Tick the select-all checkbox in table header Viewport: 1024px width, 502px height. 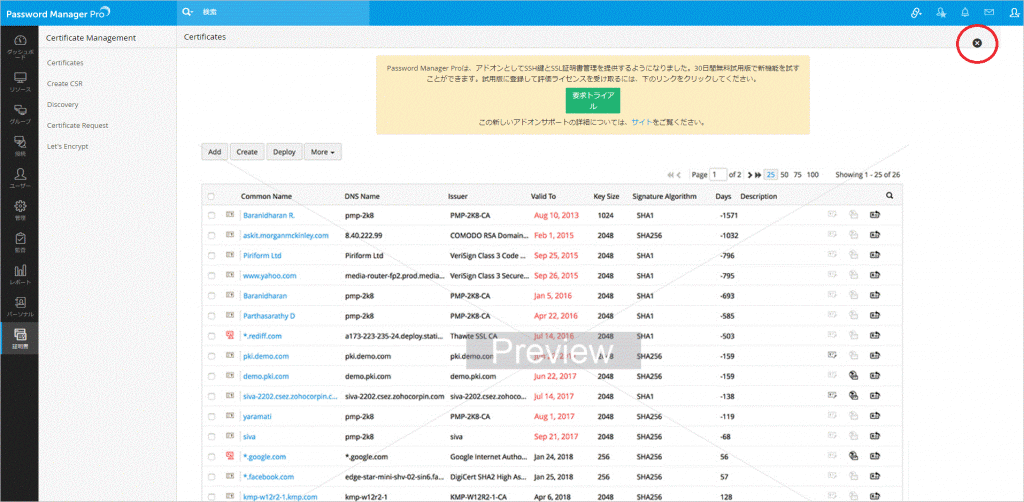point(211,197)
